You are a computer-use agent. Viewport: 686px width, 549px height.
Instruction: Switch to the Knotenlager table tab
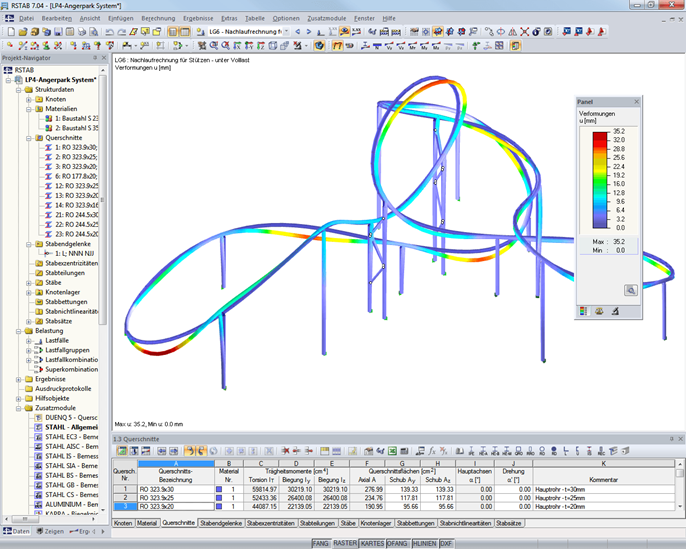pyautogui.click(x=376, y=523)
